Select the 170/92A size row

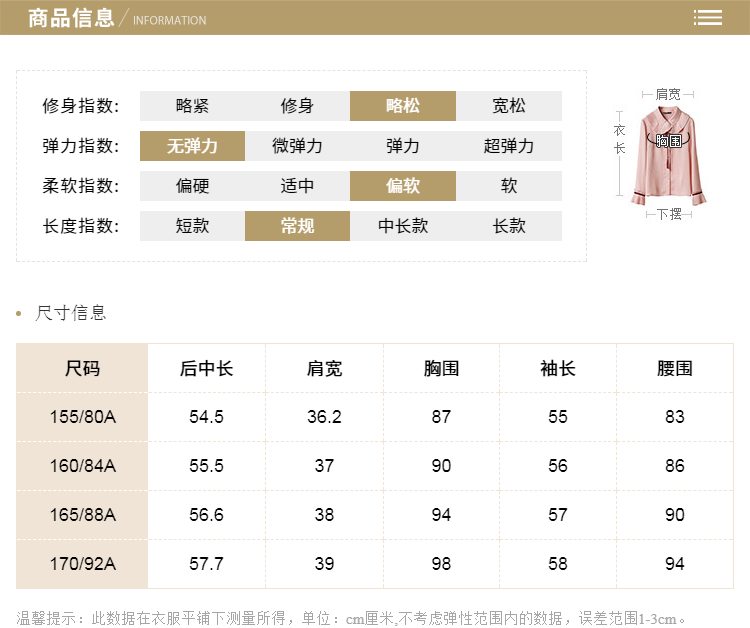pos(82,564)
